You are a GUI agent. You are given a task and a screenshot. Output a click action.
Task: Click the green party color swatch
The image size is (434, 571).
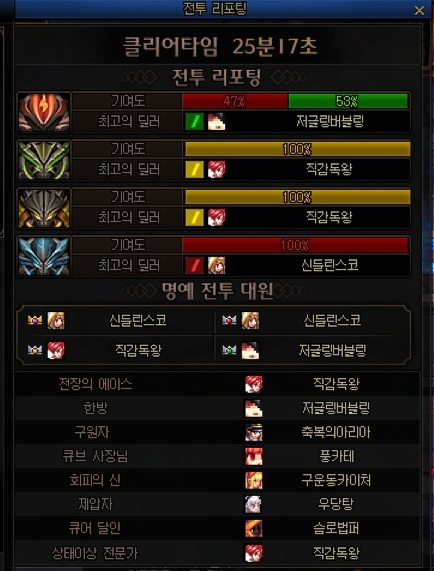(194, 122)
